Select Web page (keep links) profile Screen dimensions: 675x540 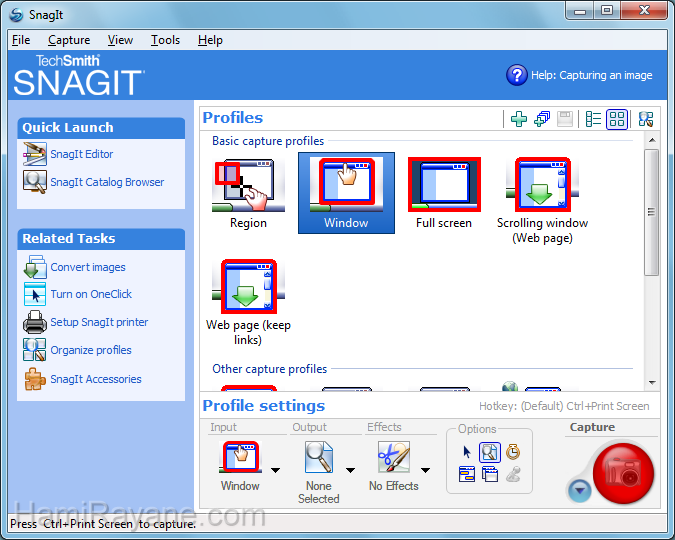pos(248,302)
